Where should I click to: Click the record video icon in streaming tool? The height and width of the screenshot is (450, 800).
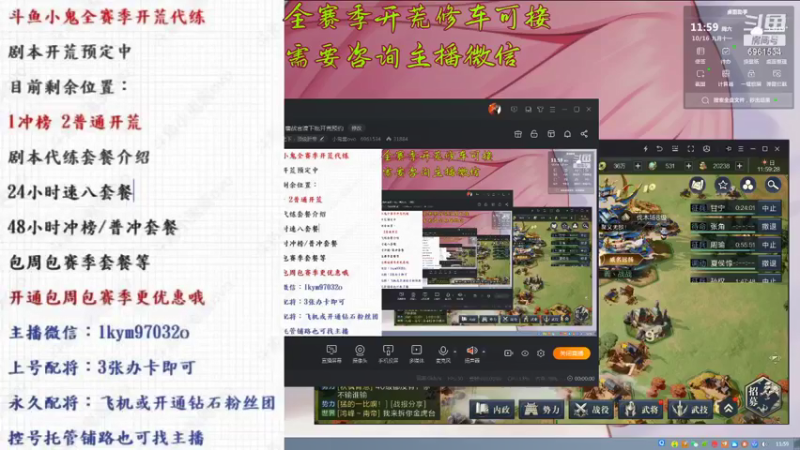[508, 353]
